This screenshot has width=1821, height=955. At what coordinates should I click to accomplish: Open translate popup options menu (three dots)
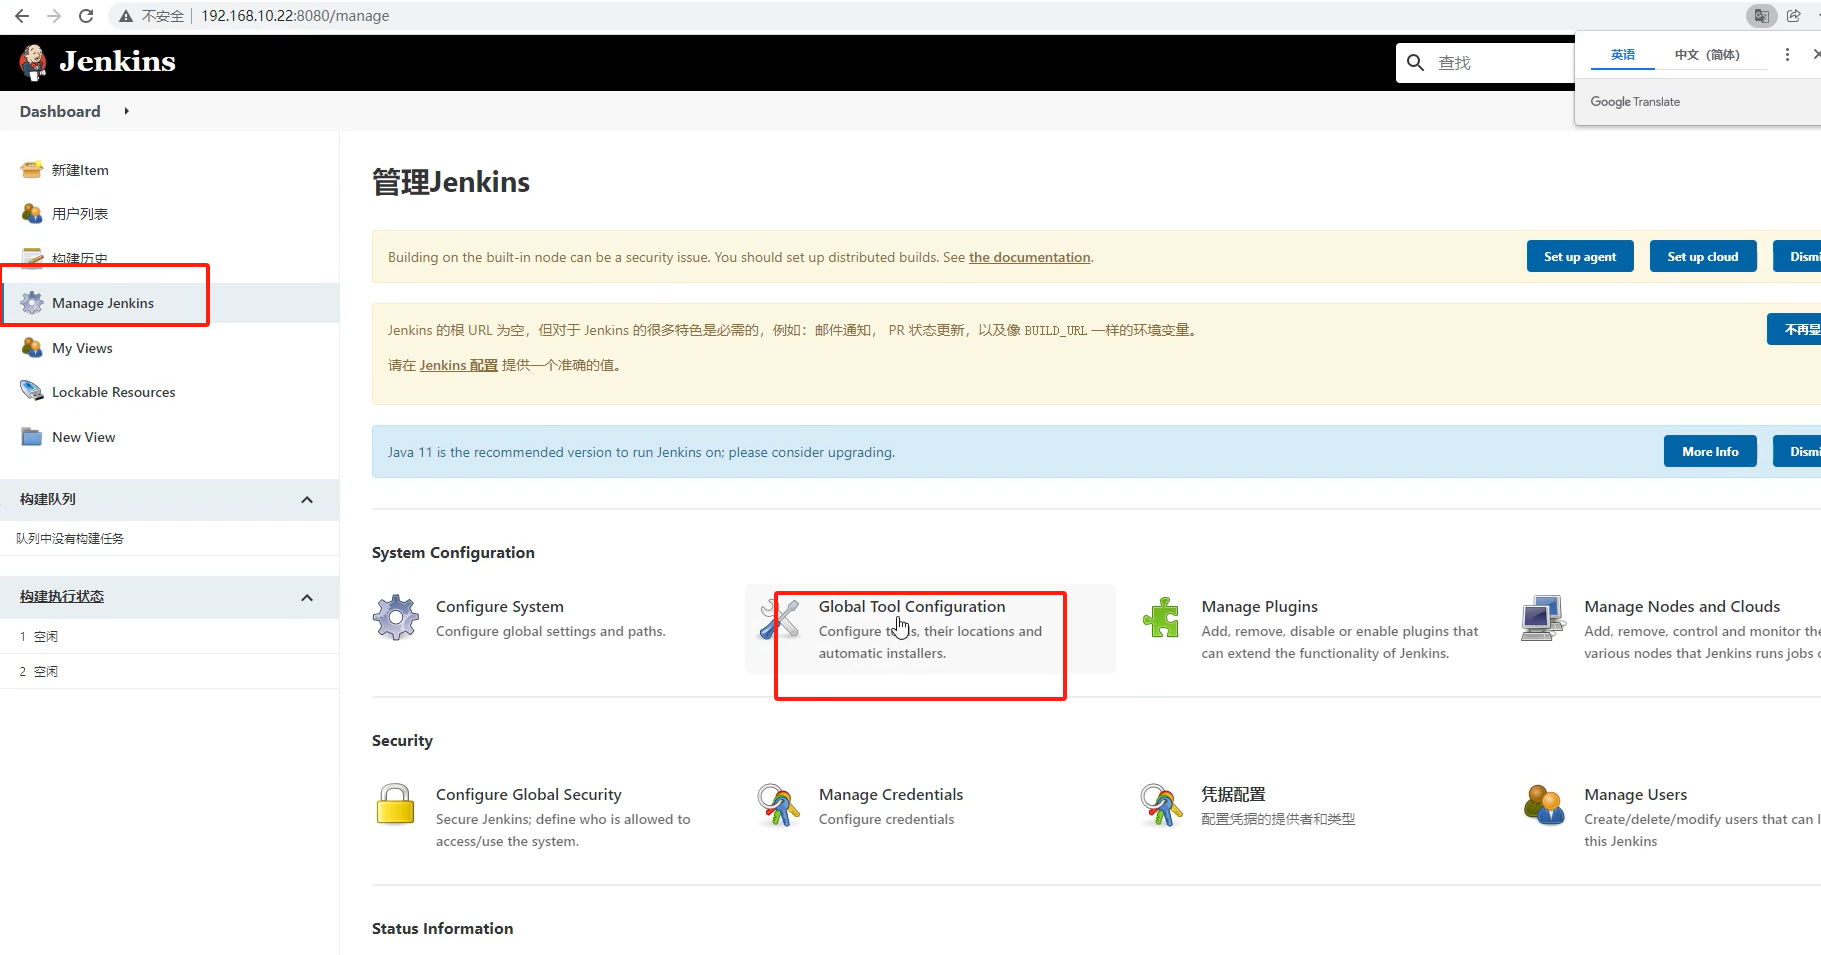click(1787, 55)
